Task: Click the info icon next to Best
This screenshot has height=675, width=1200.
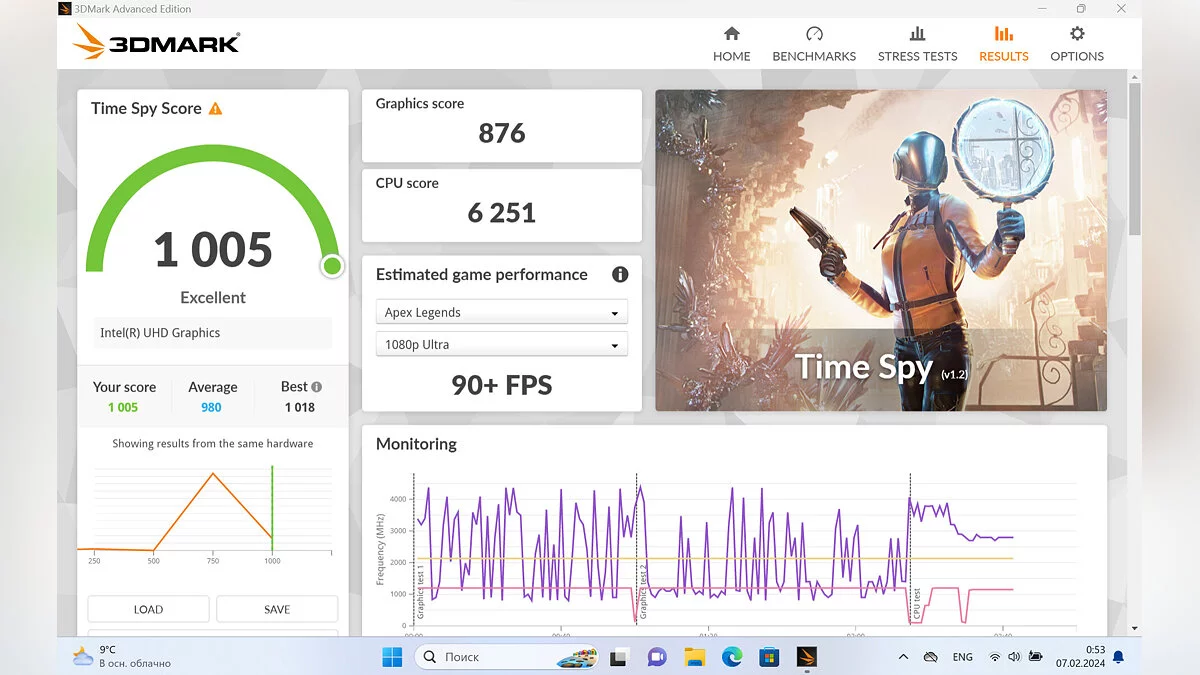Action: pos(317,387)
